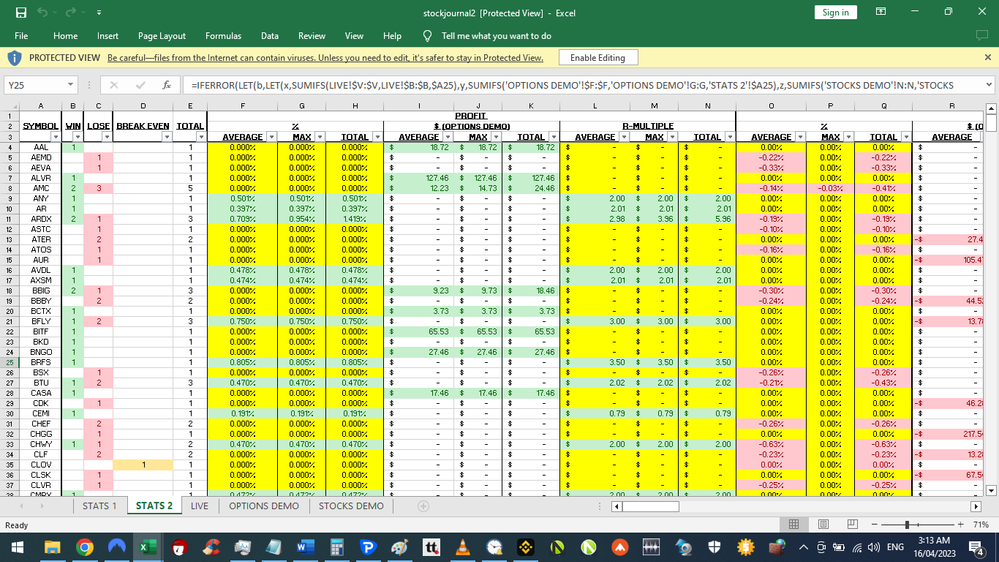Screen dimensions: 999x562
Task: Open the SYMBOL column filter dropdown
Action: (55, 137)
